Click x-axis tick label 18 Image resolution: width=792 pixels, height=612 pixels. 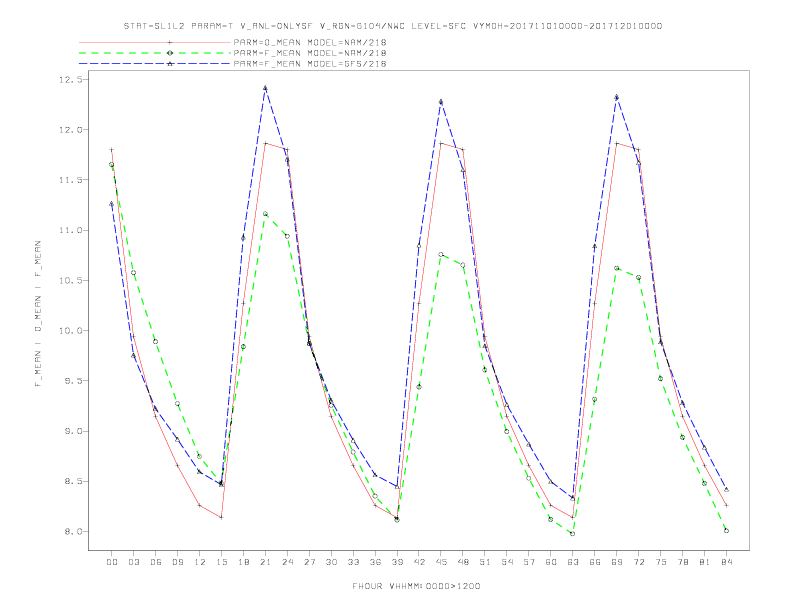click(243, 562)
